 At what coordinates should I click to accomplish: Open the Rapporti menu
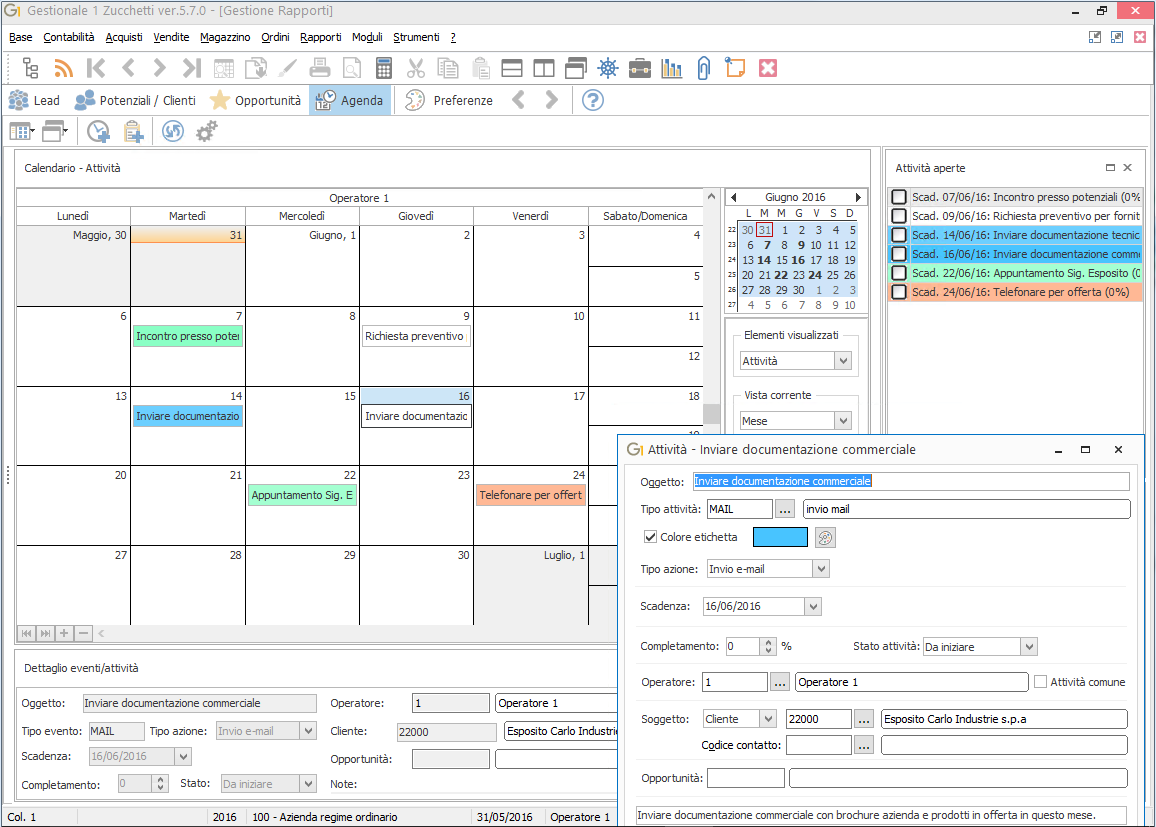click(320, 37)
